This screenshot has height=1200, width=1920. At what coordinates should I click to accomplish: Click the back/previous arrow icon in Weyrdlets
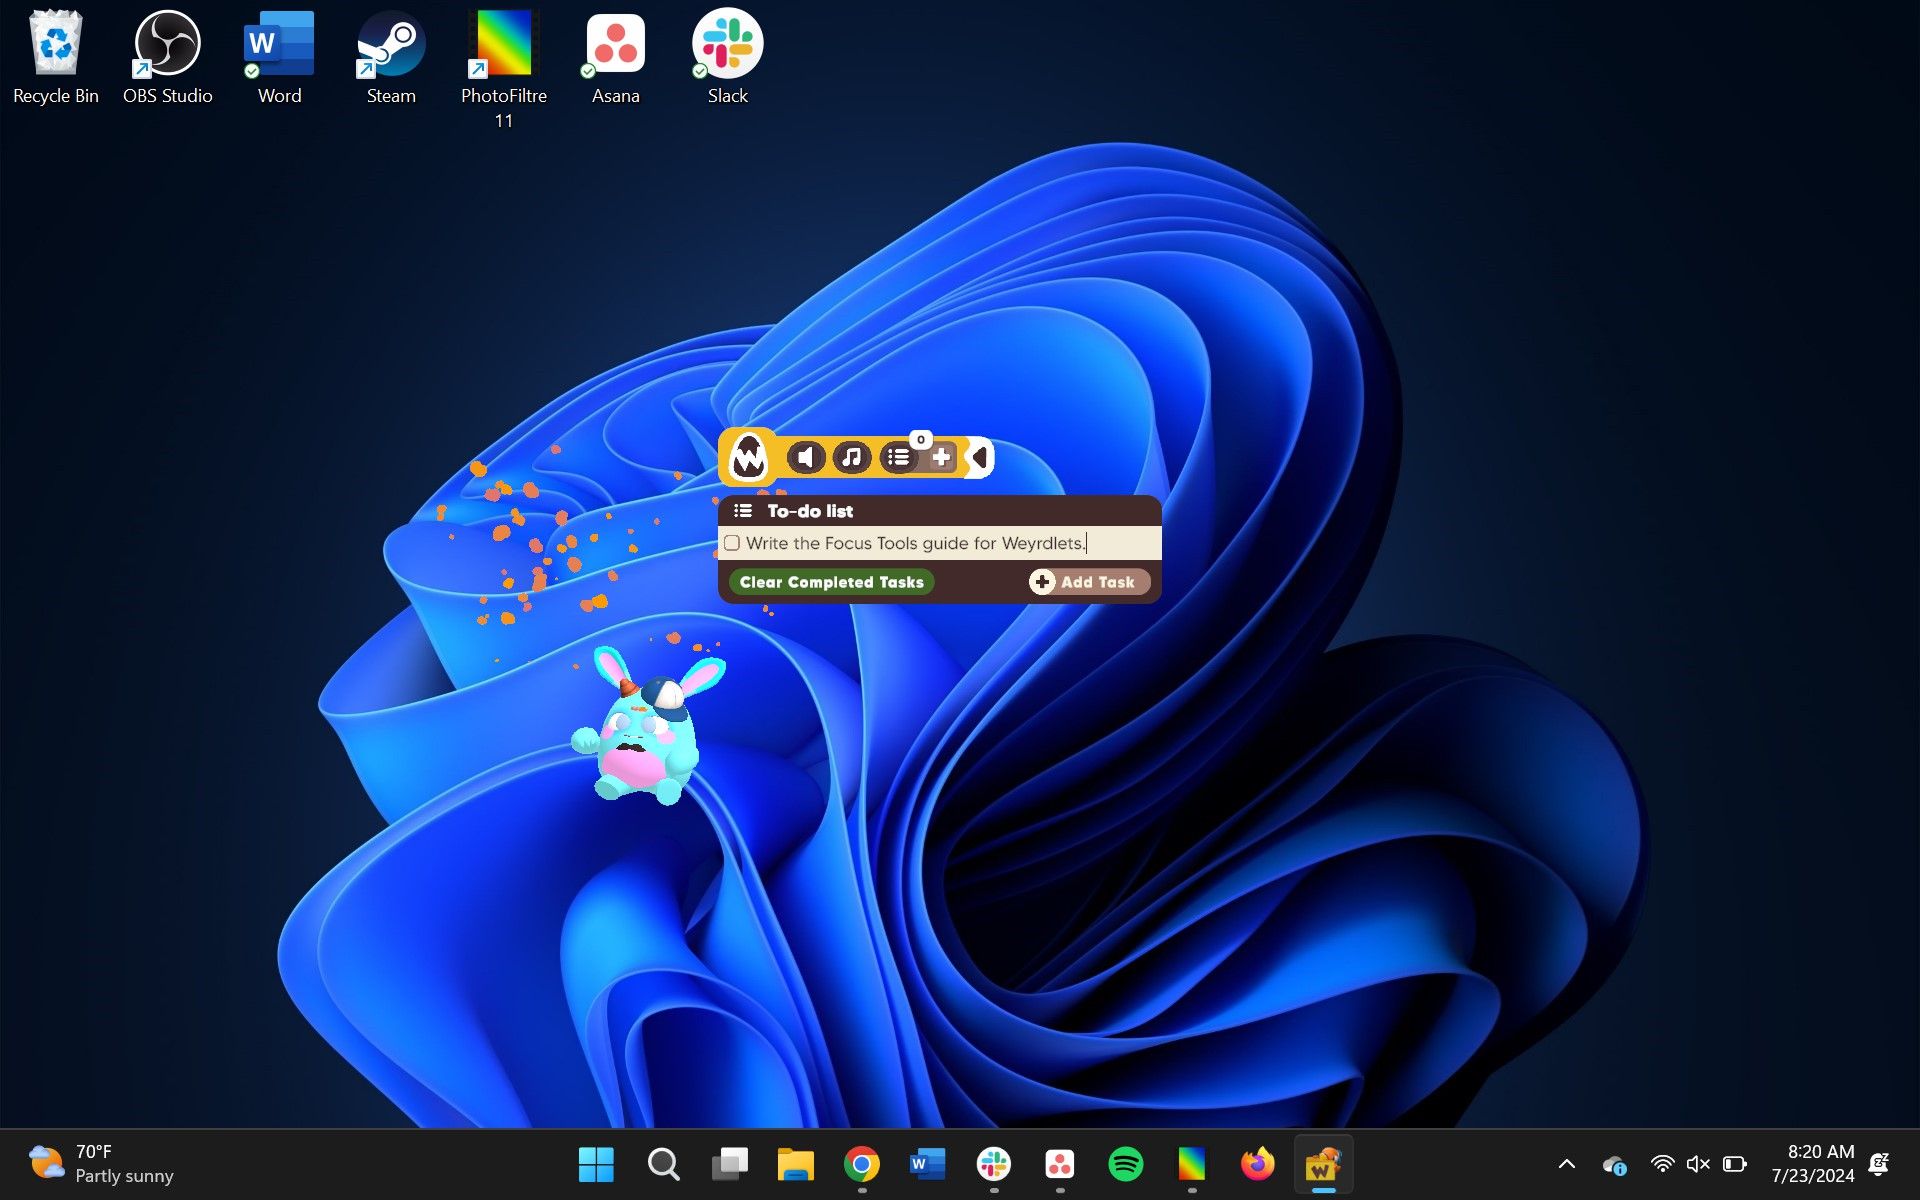(976, 456)
